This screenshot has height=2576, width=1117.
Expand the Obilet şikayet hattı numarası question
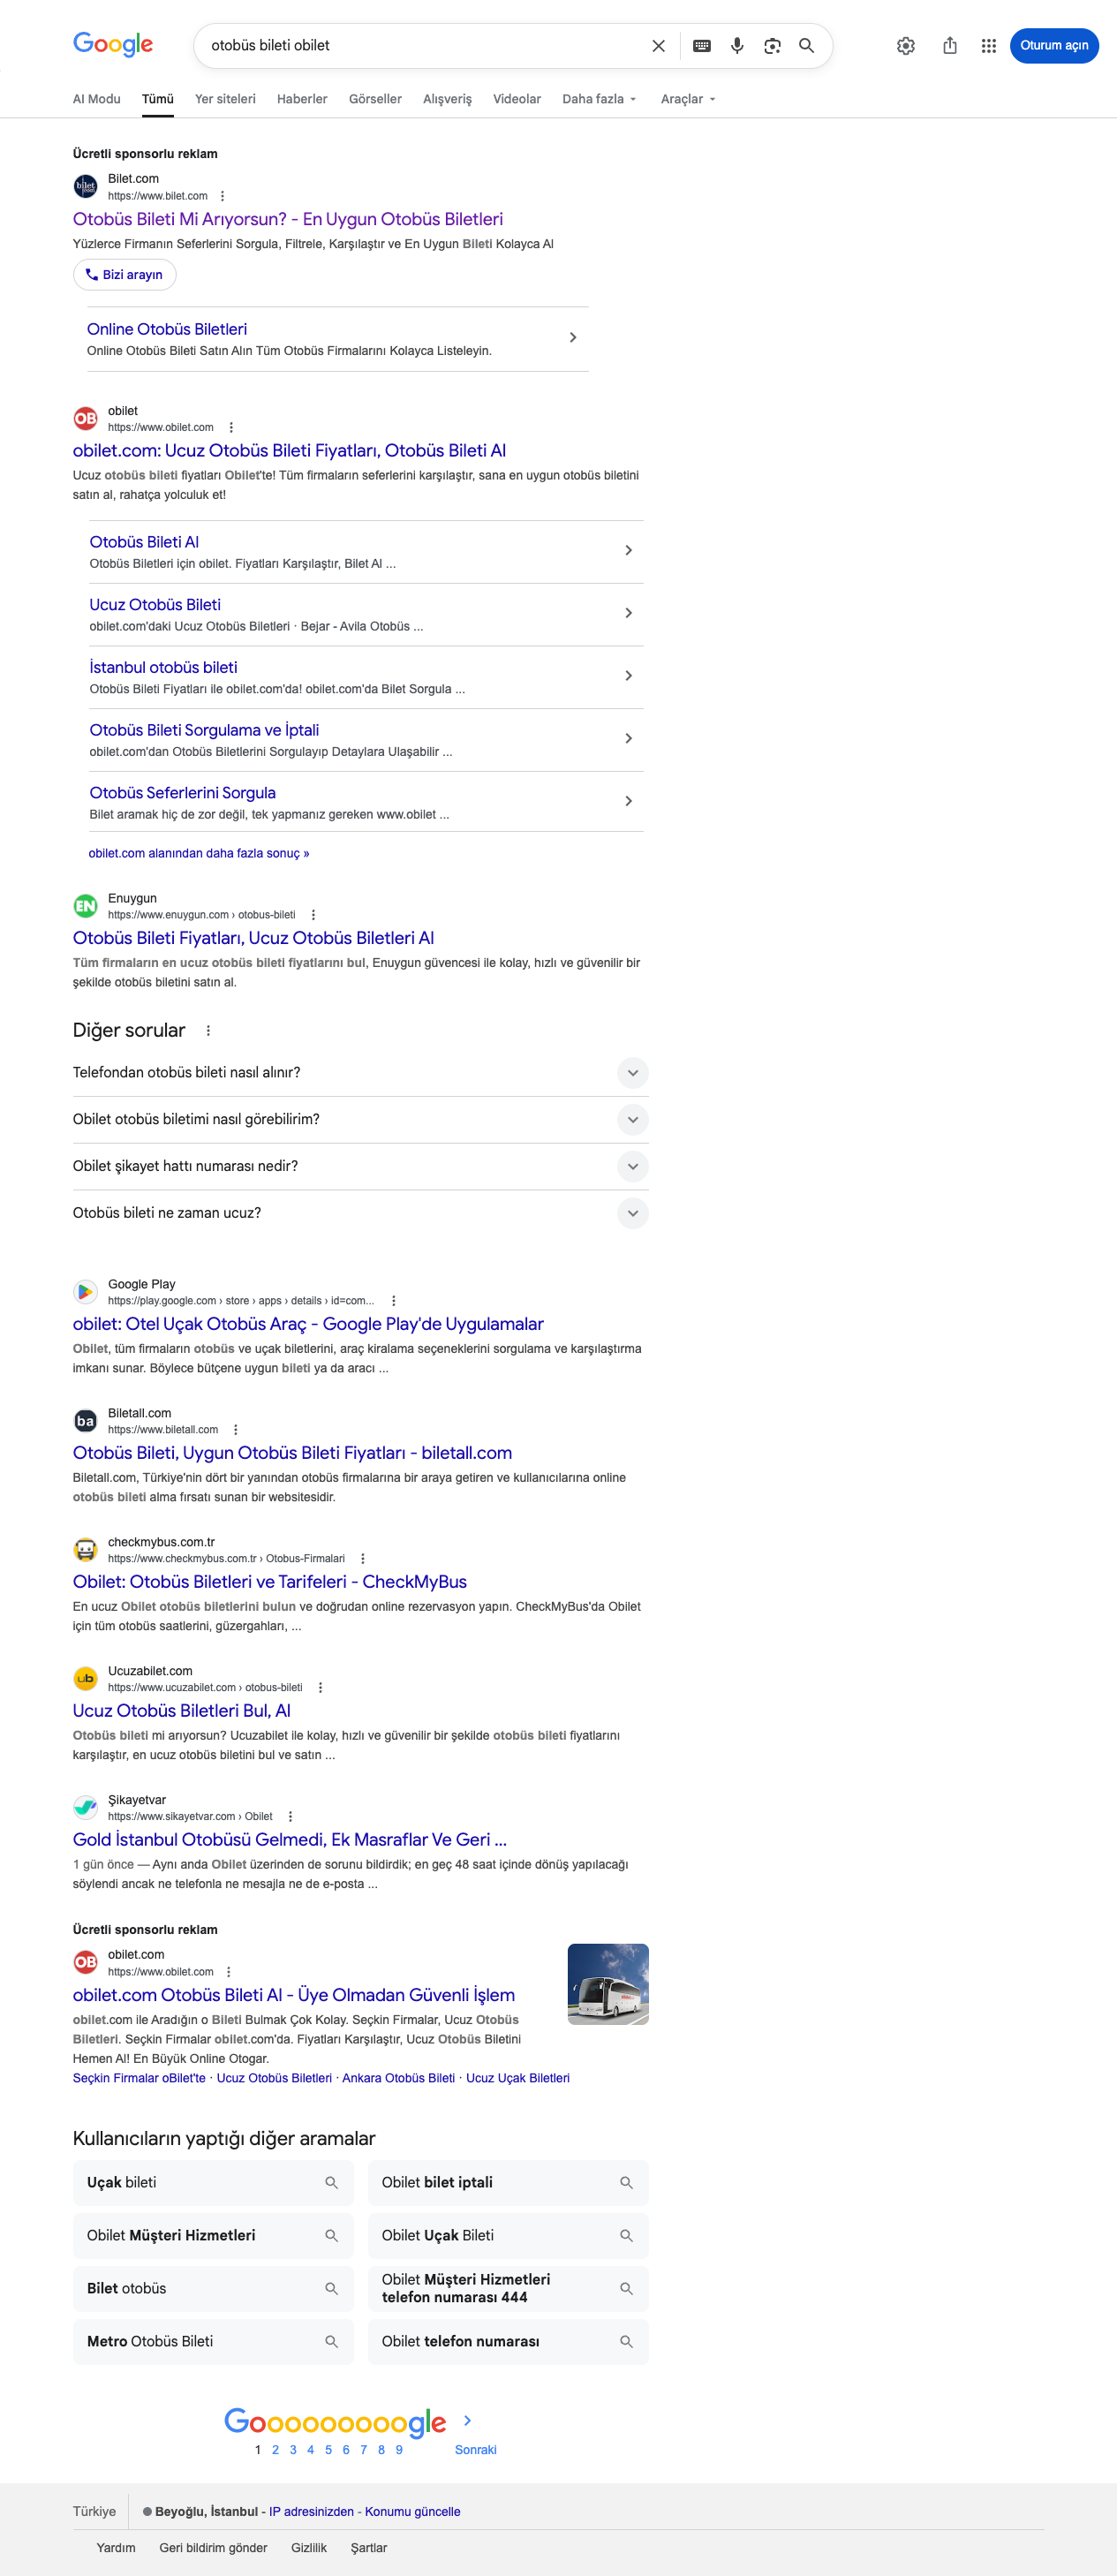point(360,1167)
